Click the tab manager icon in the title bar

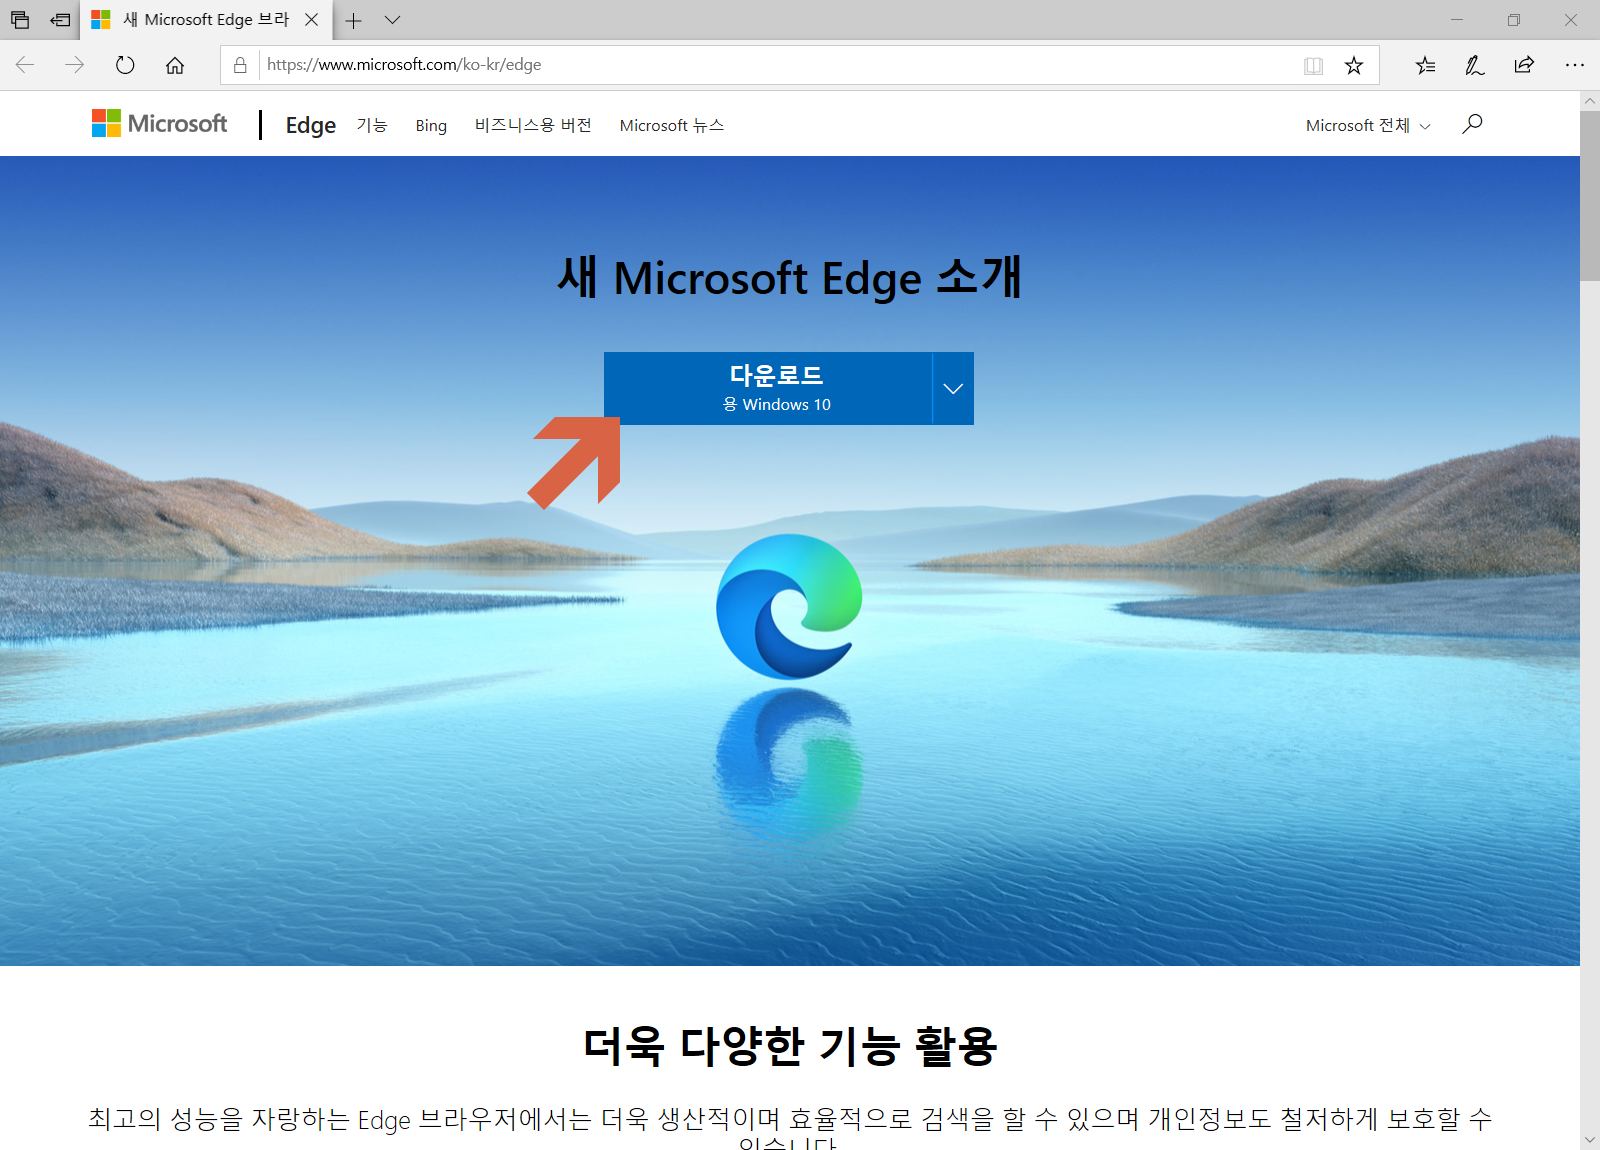(x=20, y=20)
